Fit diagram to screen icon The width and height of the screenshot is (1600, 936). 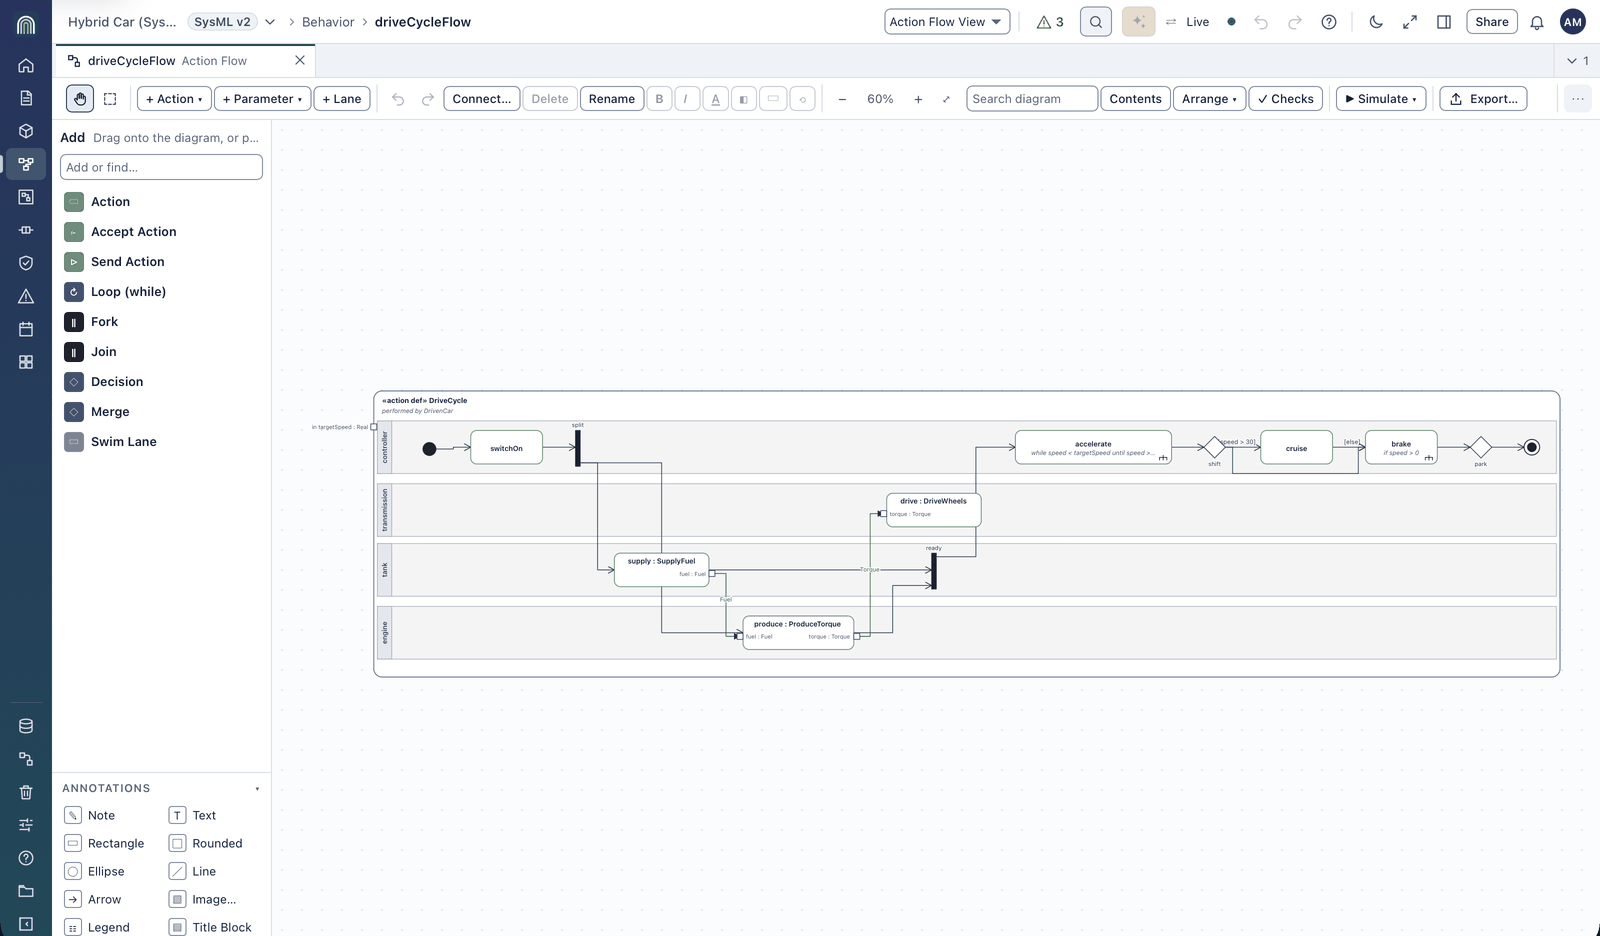(x=946, y=99)
